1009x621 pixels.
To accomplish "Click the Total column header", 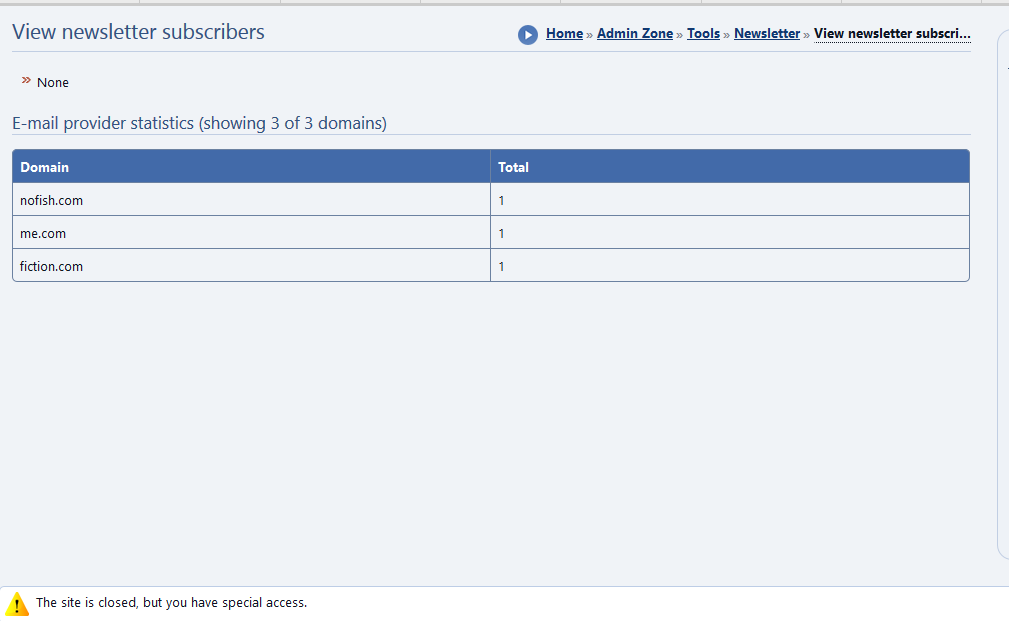I will point(513,167).
